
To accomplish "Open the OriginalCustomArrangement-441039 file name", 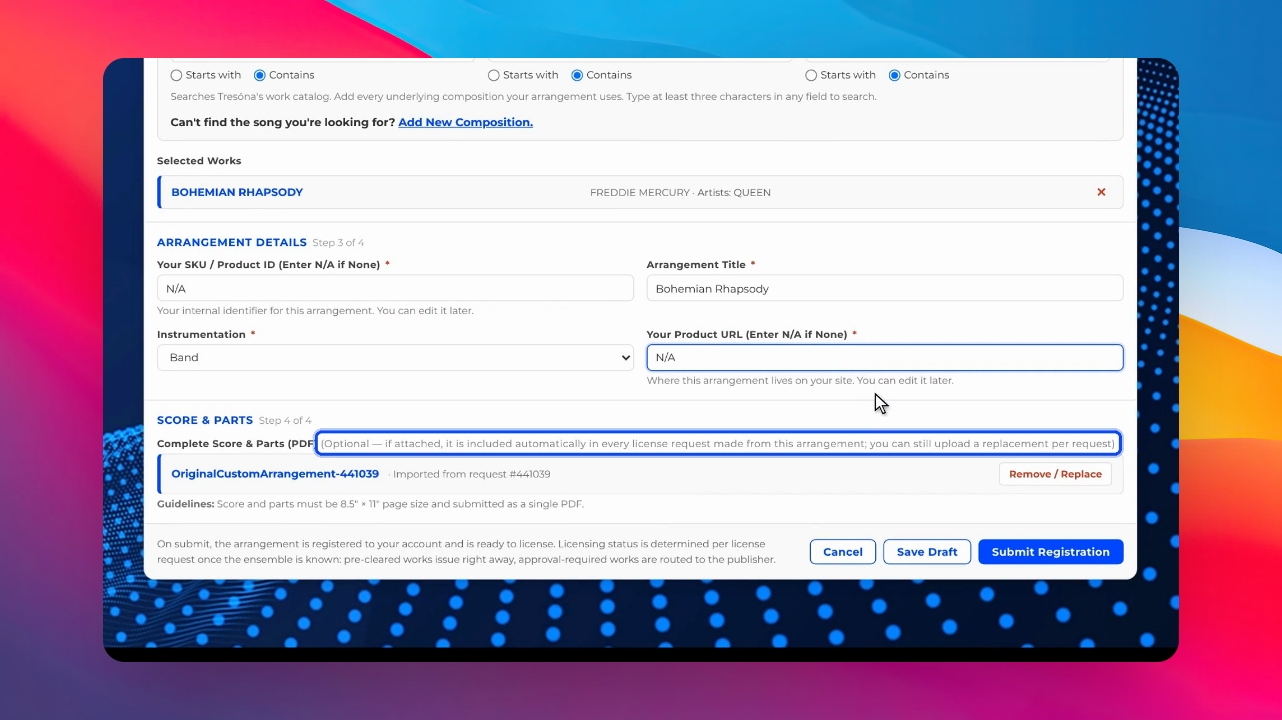I will click(x=275, y=474).
